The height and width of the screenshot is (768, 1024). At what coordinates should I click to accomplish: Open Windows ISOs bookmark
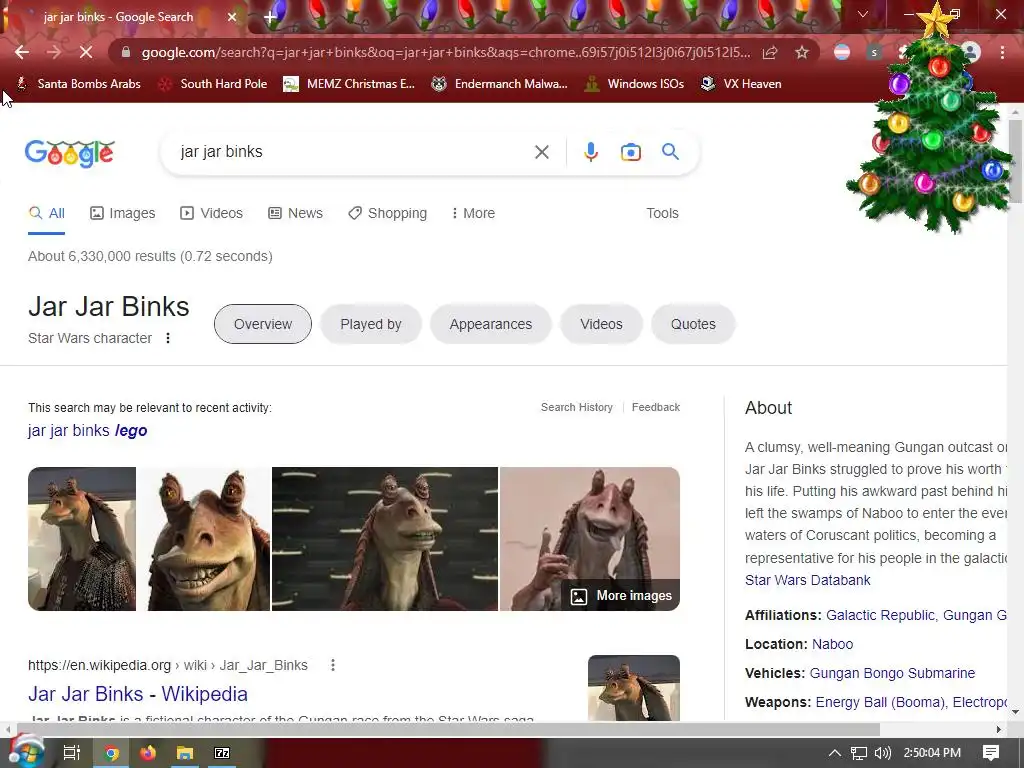click(x=634, y=84)
